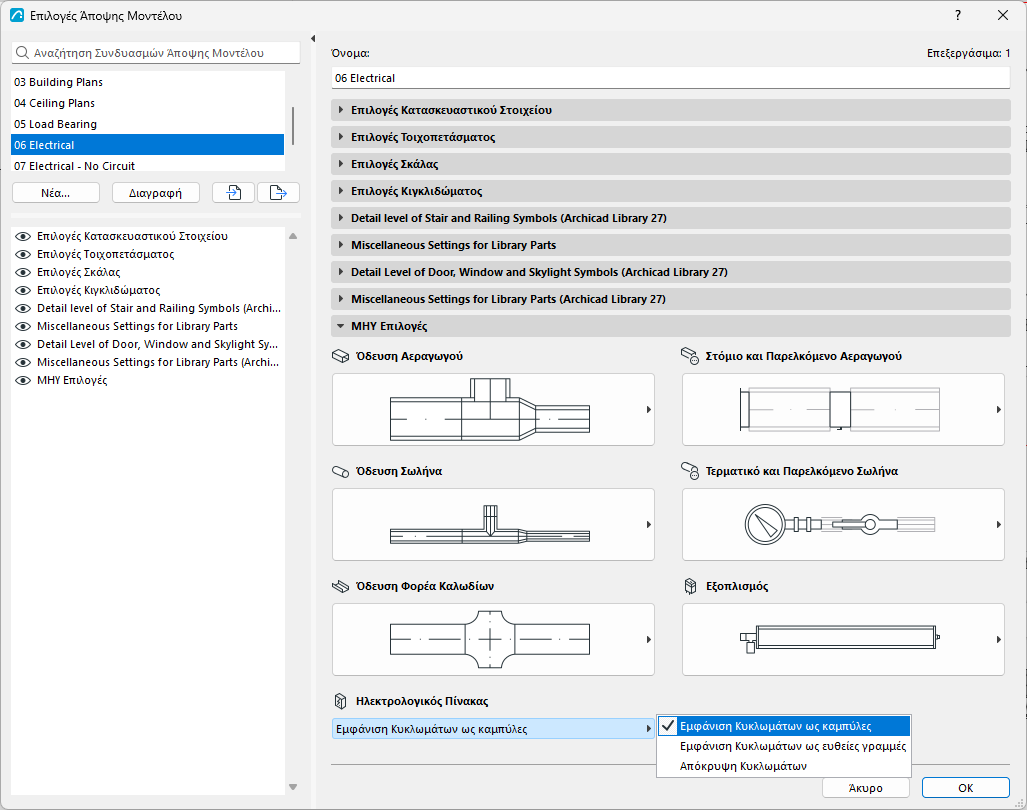Viewport: 1027px width, 810px height.
Task: Click the Διαγραφή button
Action: [x=155, y=193]
